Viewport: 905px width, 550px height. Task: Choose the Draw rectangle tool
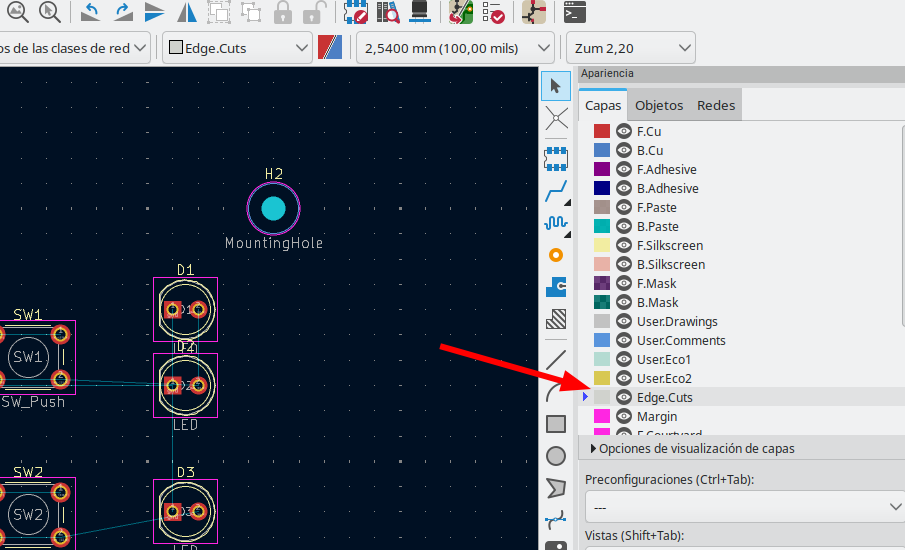coord(556,424)
